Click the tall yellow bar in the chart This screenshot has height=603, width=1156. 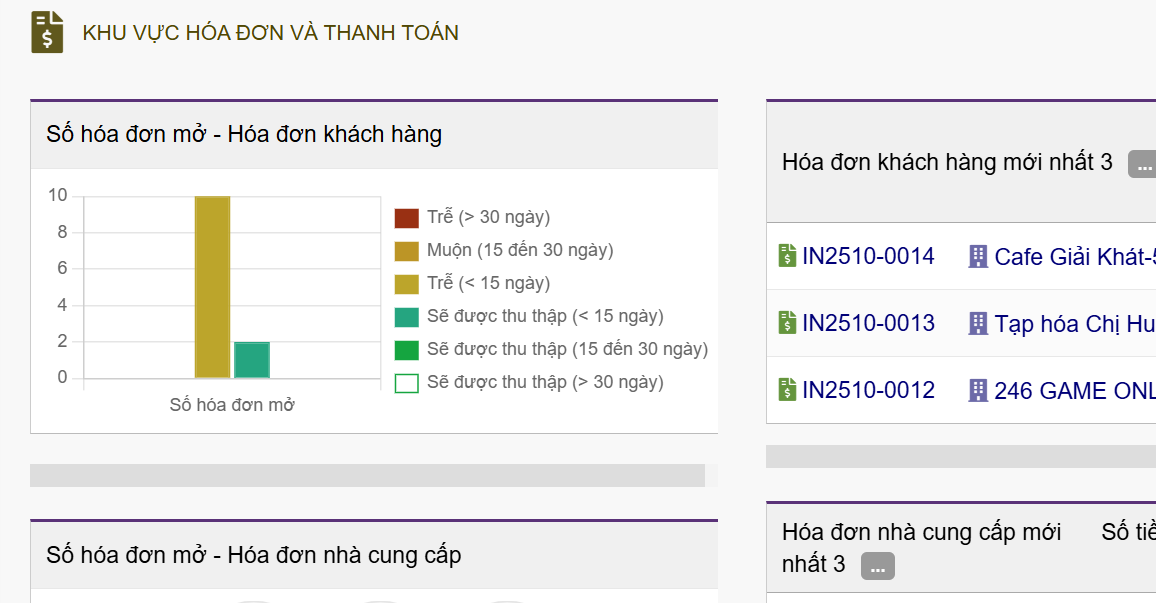coord(212,287)
